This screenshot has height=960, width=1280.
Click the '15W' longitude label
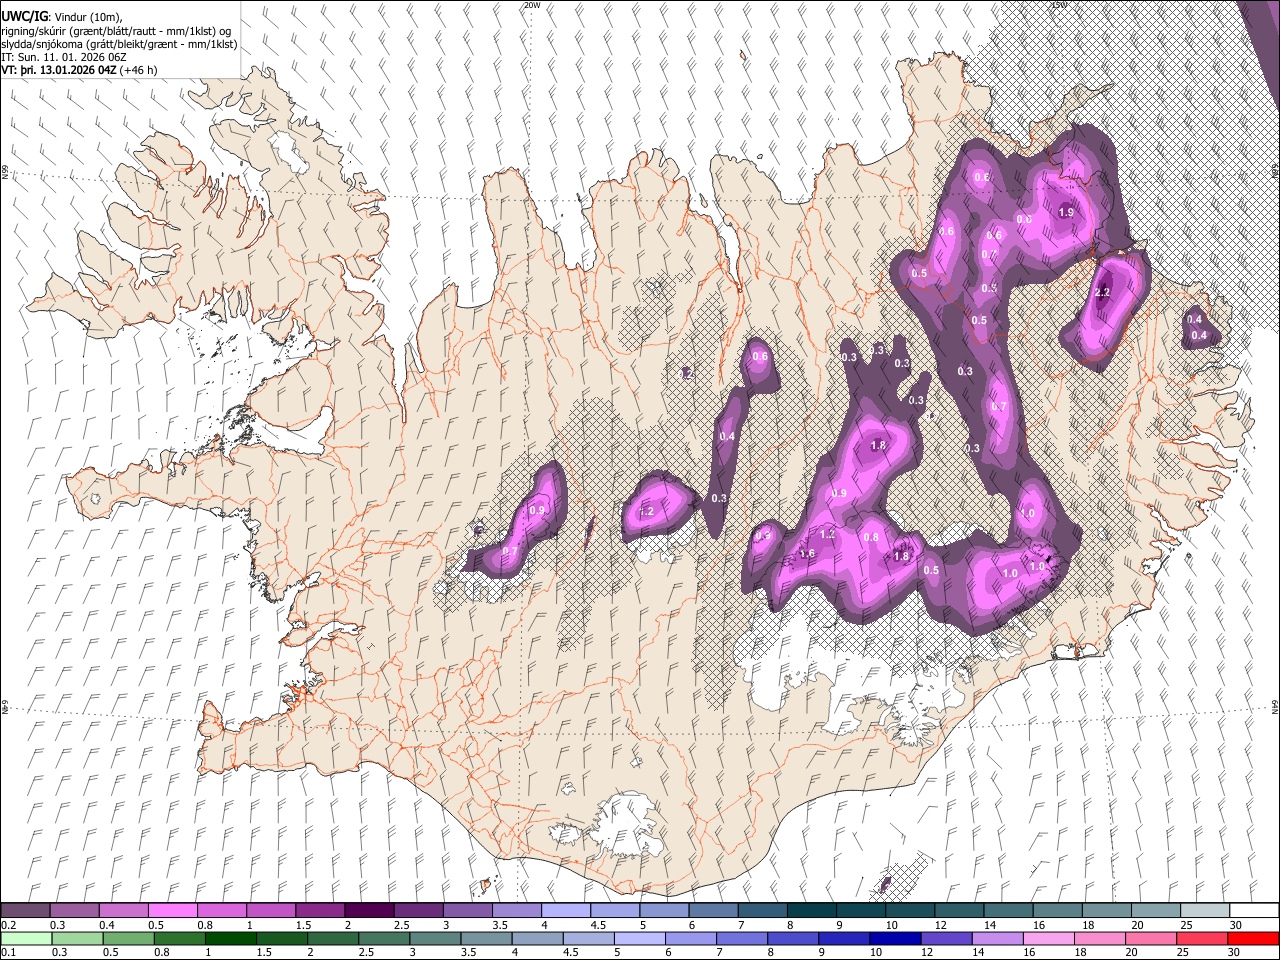click(x=1060, y=5)
